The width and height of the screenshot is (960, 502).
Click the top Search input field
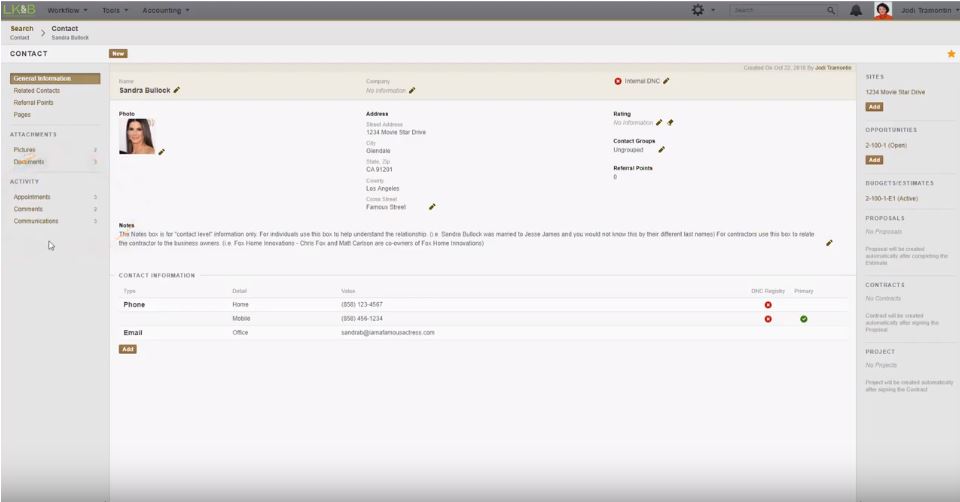778,10
